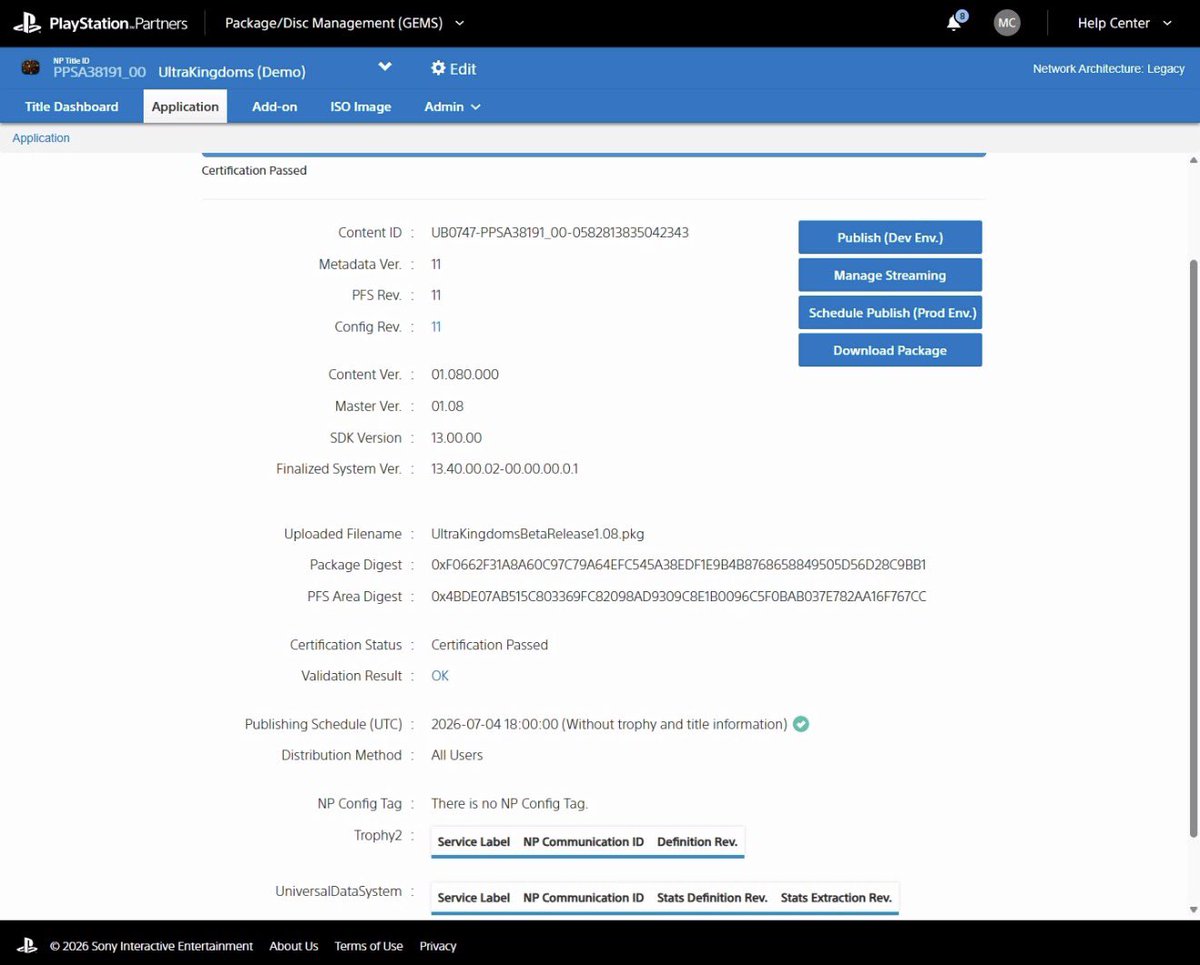Open the Validation Result OK link

pyautogui.click(x=440, y=676)
